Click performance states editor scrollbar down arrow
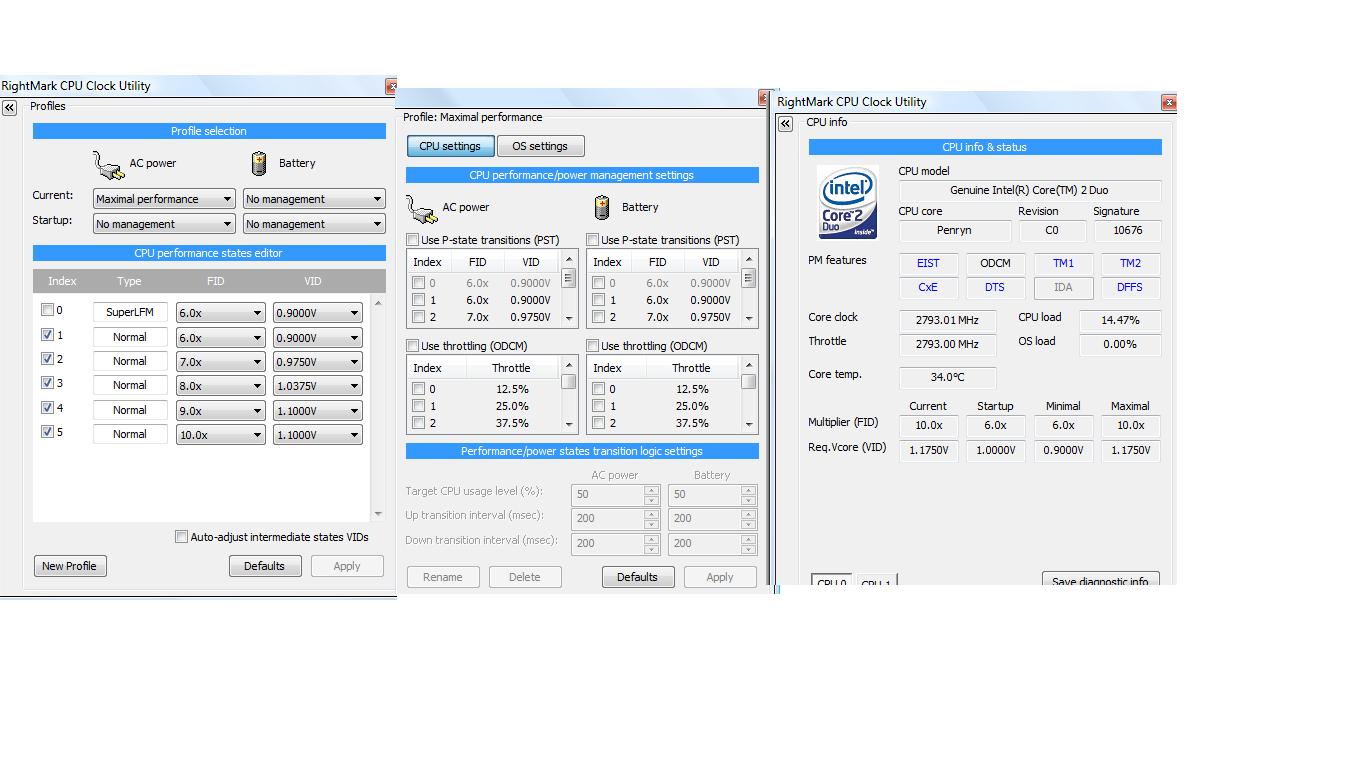This screenshot has height=768, width=1366. pyautogui.click(x=378, y=514)
